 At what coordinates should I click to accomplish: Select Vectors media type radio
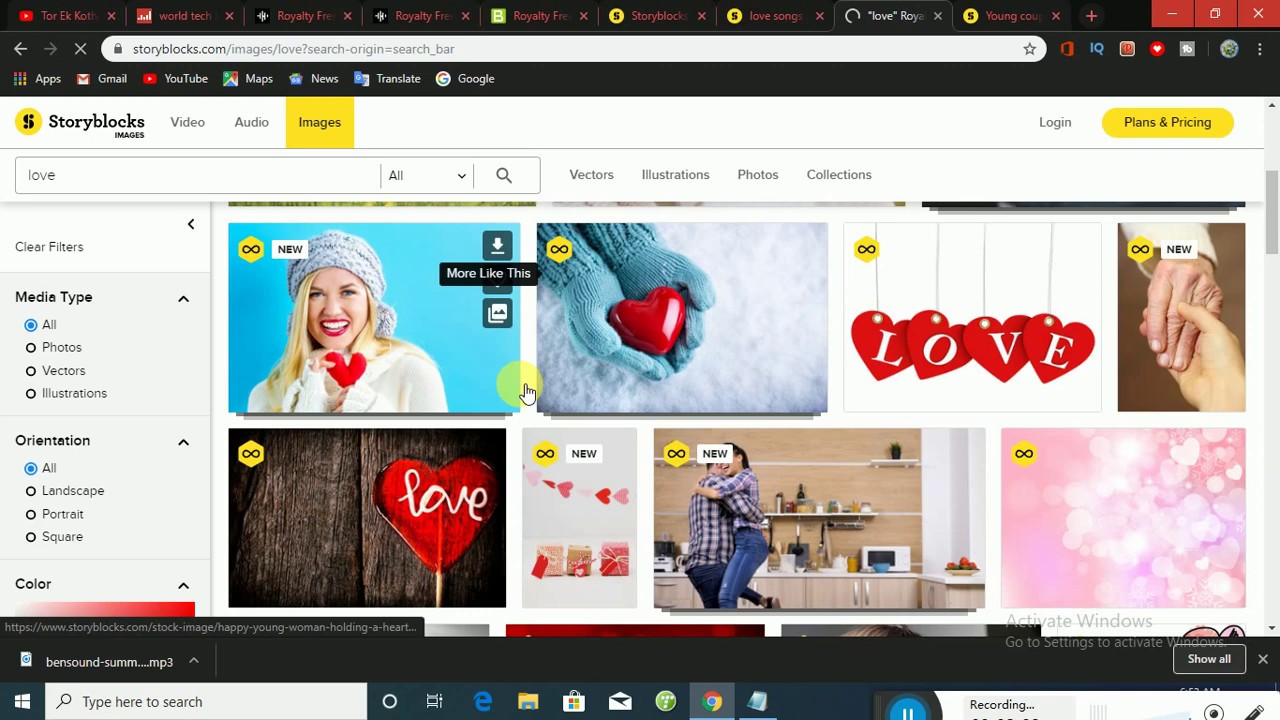point(31,371)
